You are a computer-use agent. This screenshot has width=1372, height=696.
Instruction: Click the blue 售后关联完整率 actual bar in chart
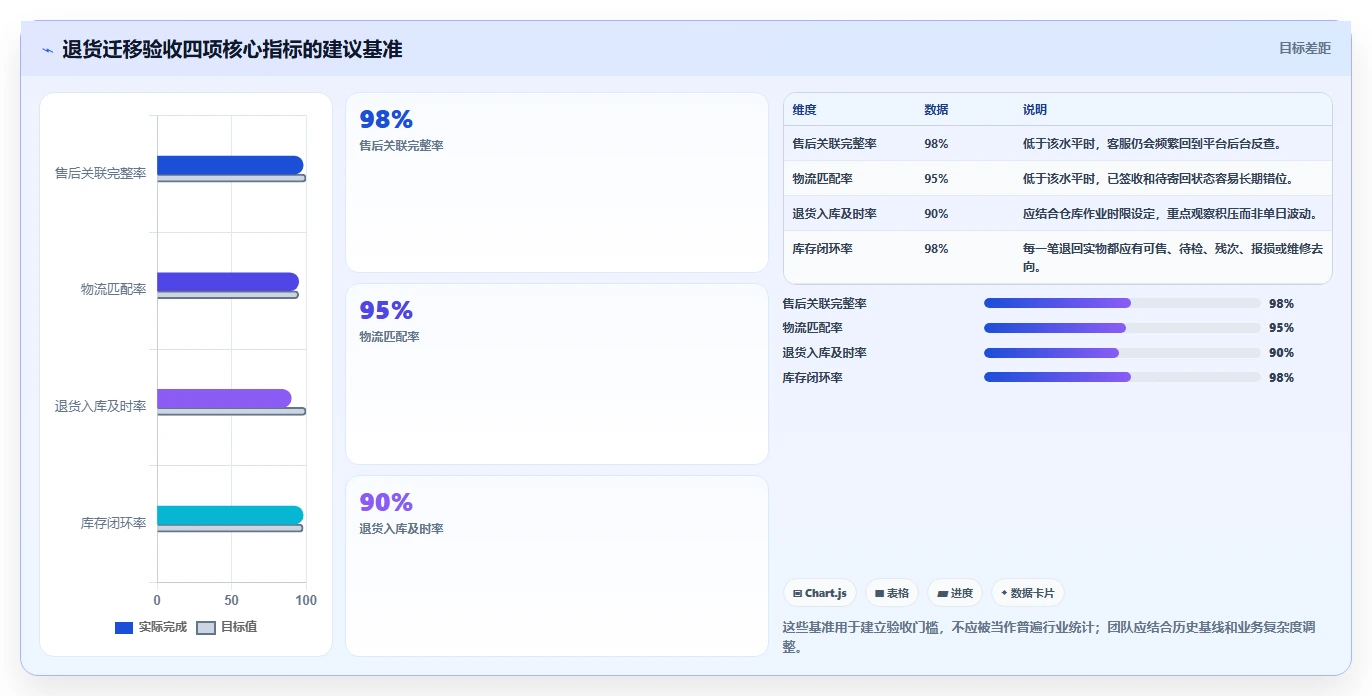[x=230, y=165]
